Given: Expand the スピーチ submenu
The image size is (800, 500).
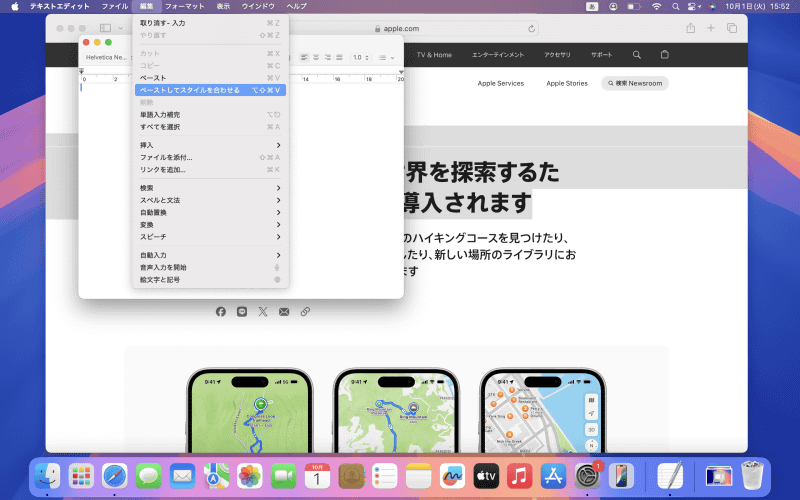Looking at the screenshot, I should point(210,237).
